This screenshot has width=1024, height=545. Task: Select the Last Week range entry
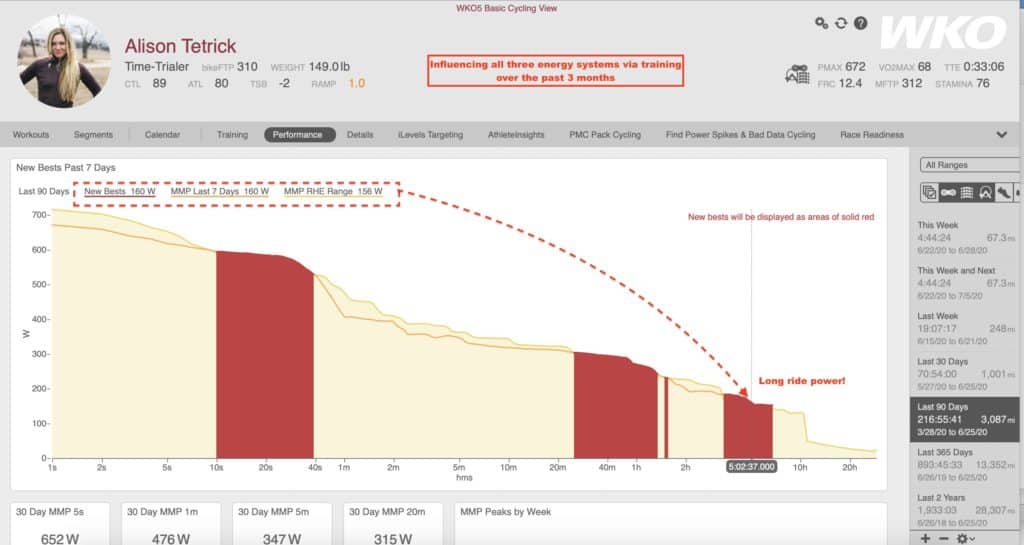(x=965, y=328)
